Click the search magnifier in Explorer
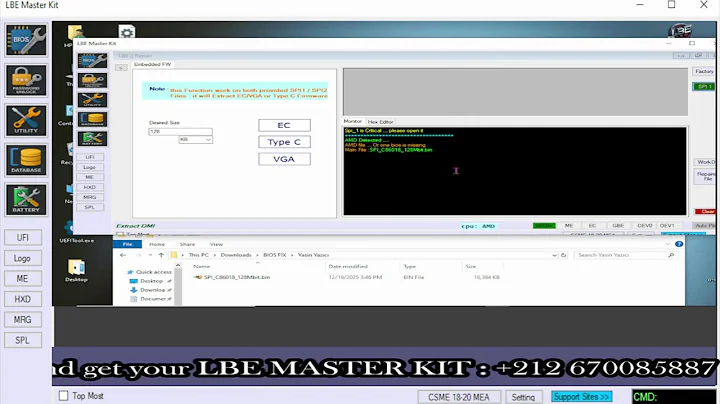Screen dimensions: 720x404 point(671,255)
